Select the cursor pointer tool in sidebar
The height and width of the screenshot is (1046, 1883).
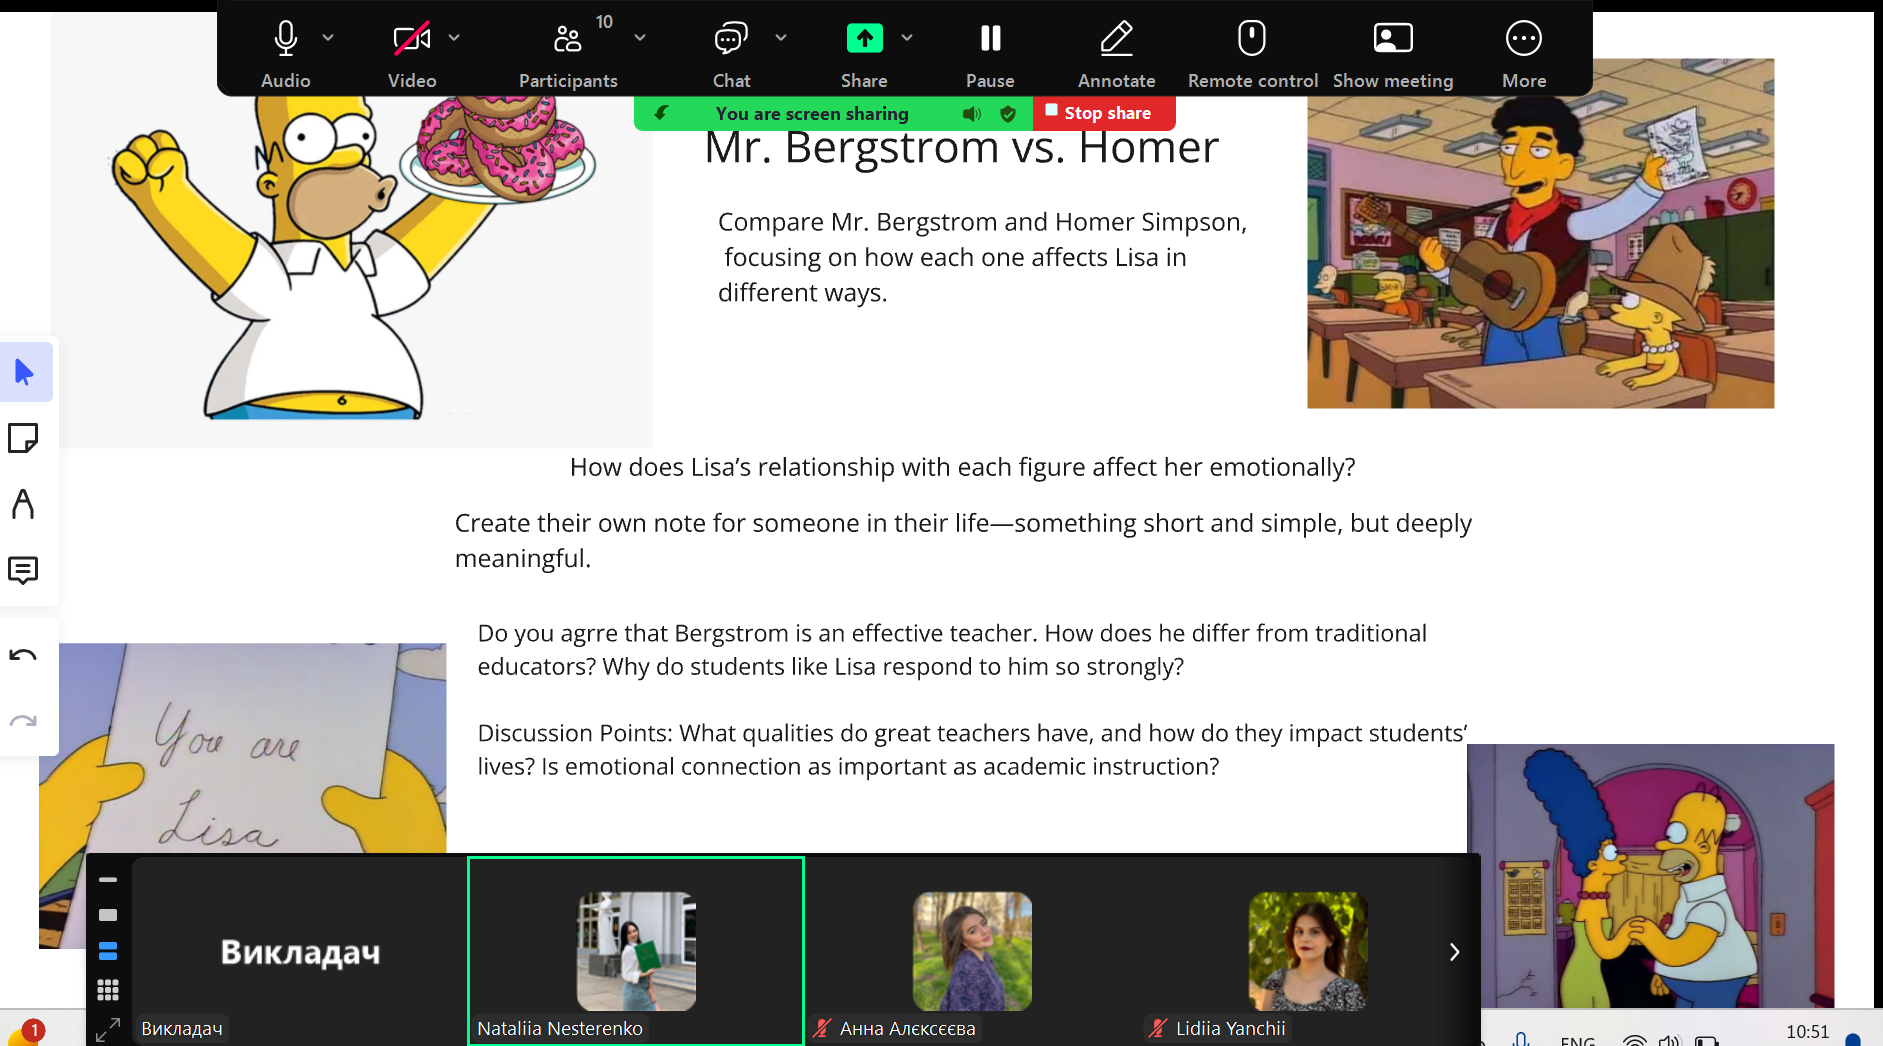(x=24, y=372)
